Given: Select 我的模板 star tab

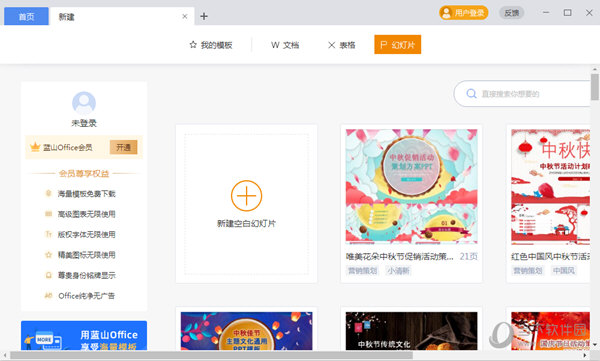Looking at the screenshot, I should 211,45.
